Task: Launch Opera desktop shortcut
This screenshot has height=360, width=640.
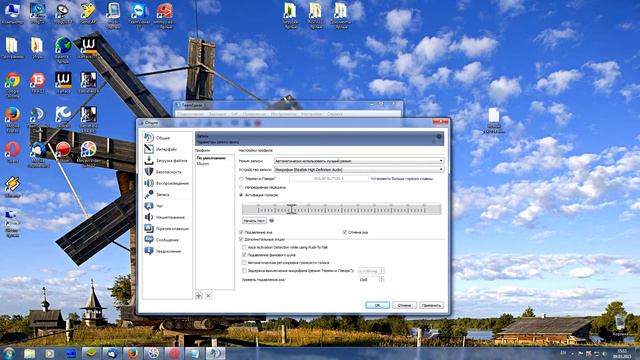Action: [12, 153]
